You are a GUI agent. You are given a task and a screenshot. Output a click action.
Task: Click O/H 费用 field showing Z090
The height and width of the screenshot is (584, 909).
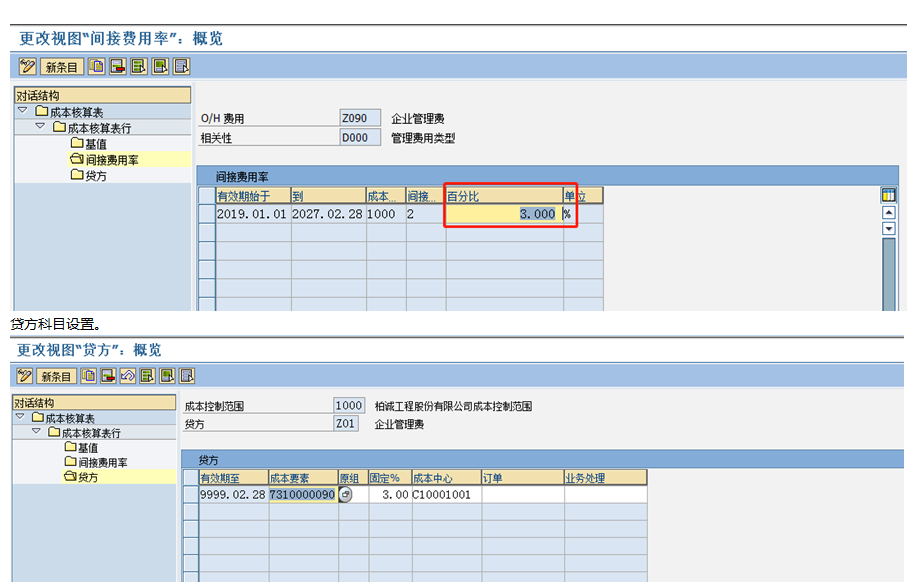pyautogui.click(x=360, y=118)
